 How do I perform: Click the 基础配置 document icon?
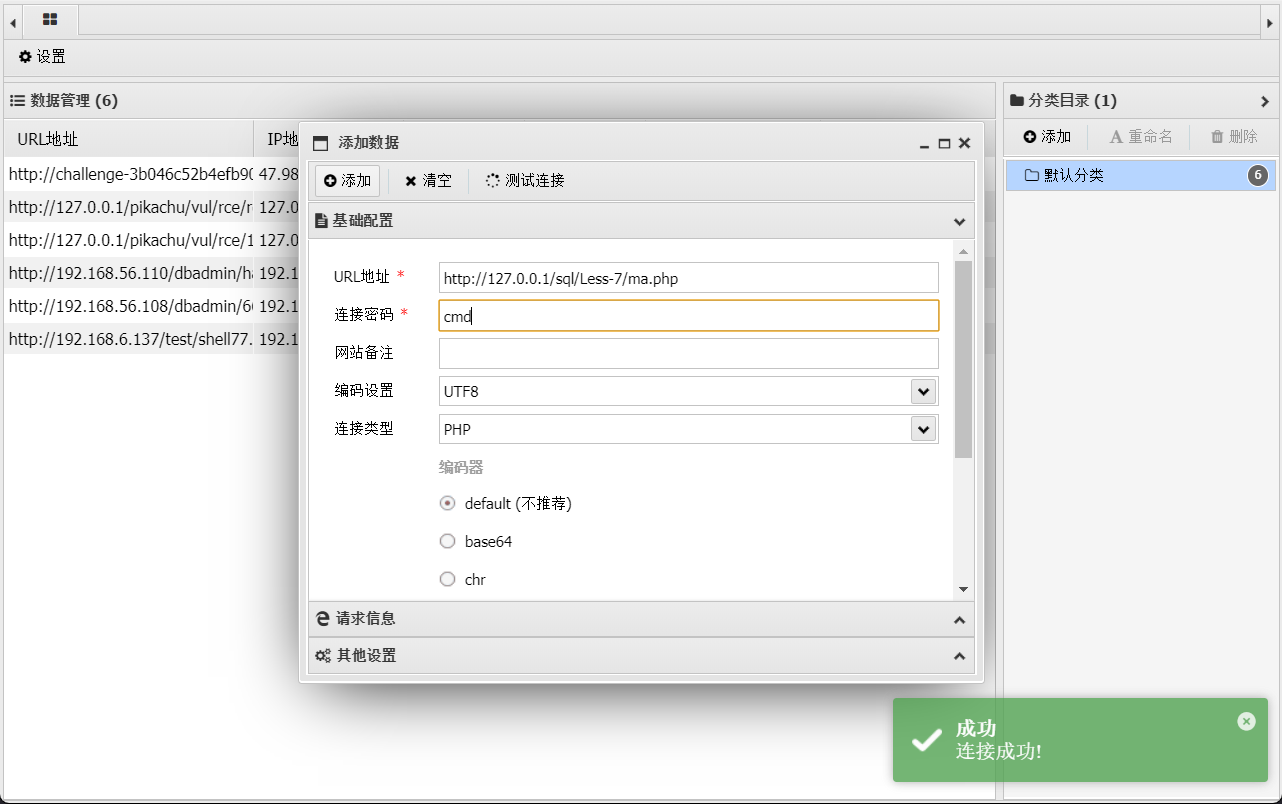(x=322, y=221)
